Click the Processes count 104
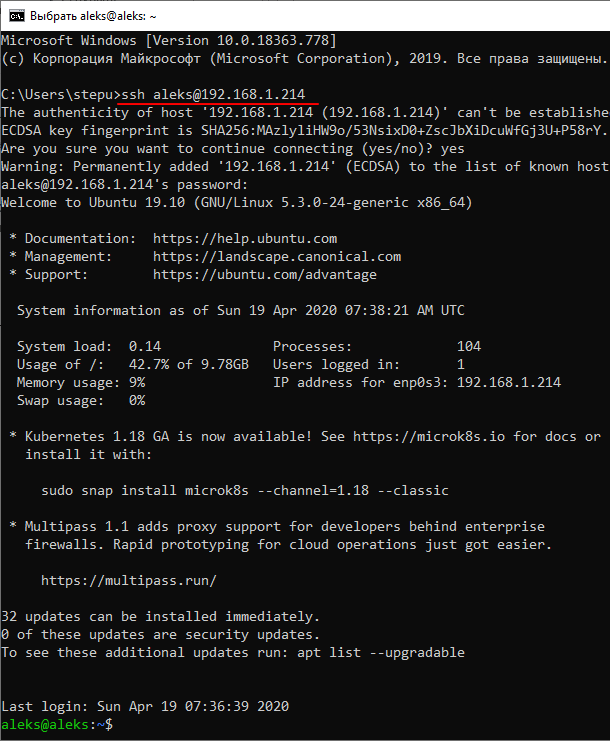 click(469, 347)
